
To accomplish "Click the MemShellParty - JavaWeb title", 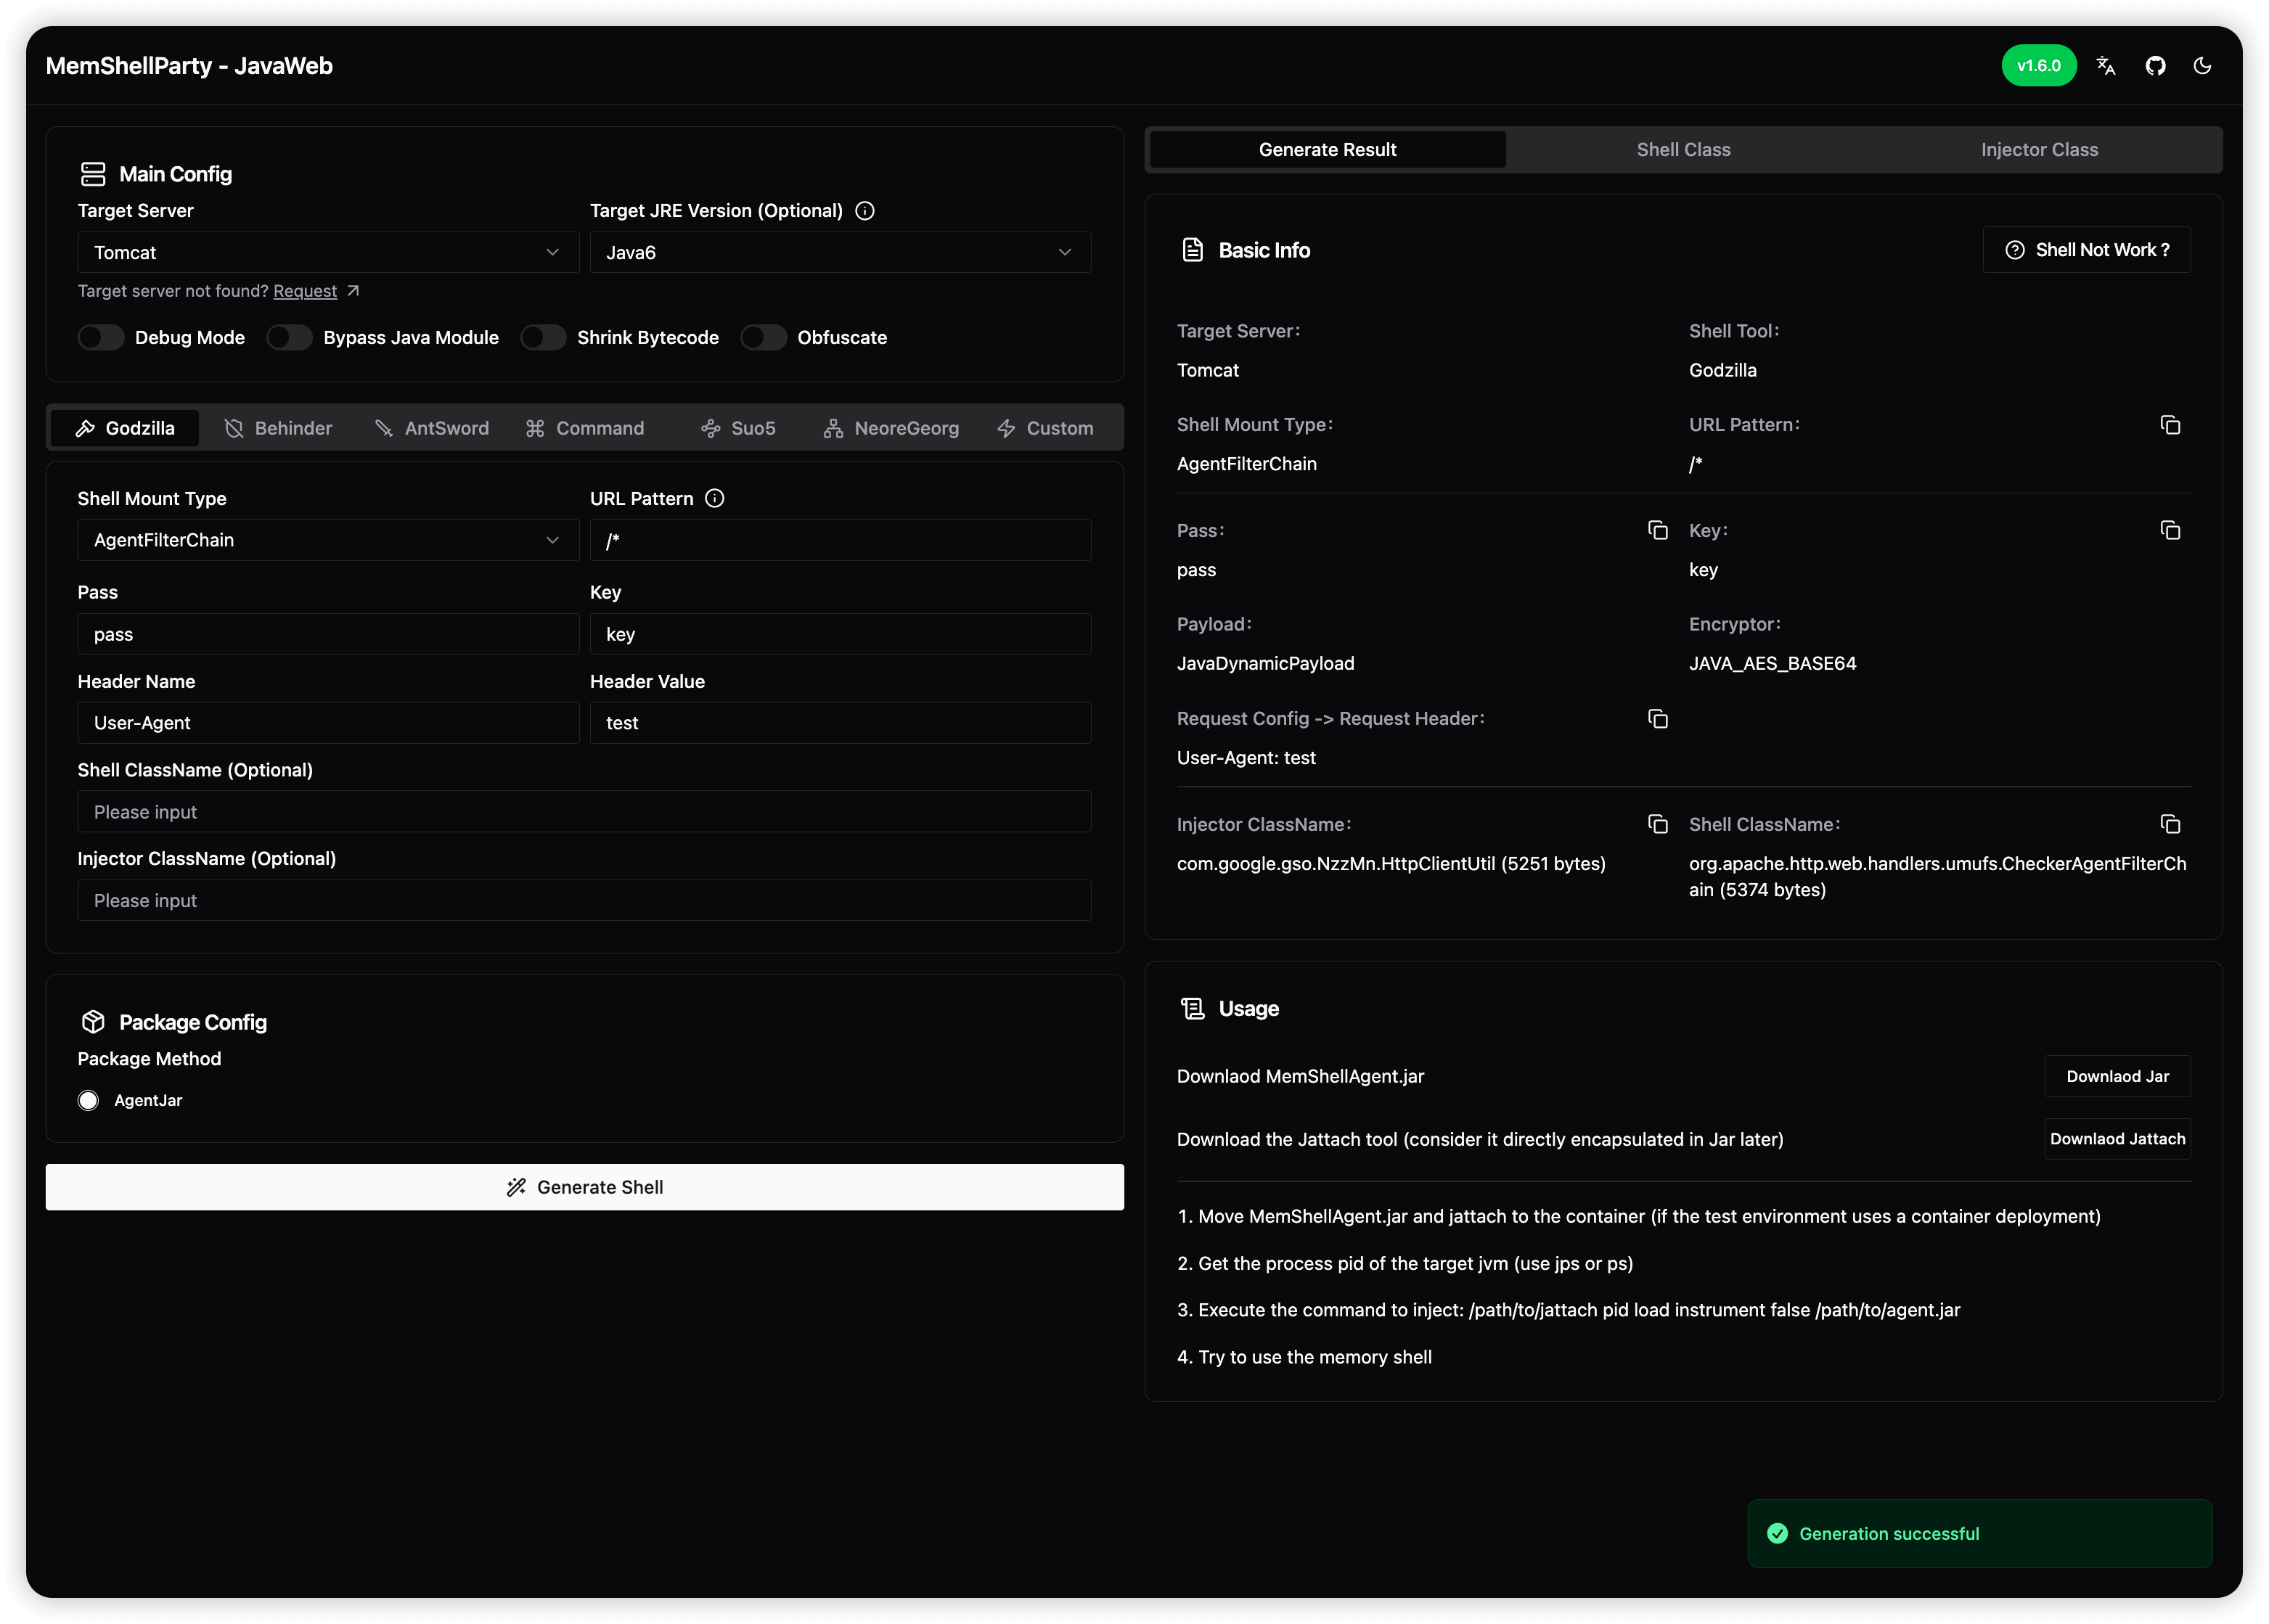I will click(189, 66).
